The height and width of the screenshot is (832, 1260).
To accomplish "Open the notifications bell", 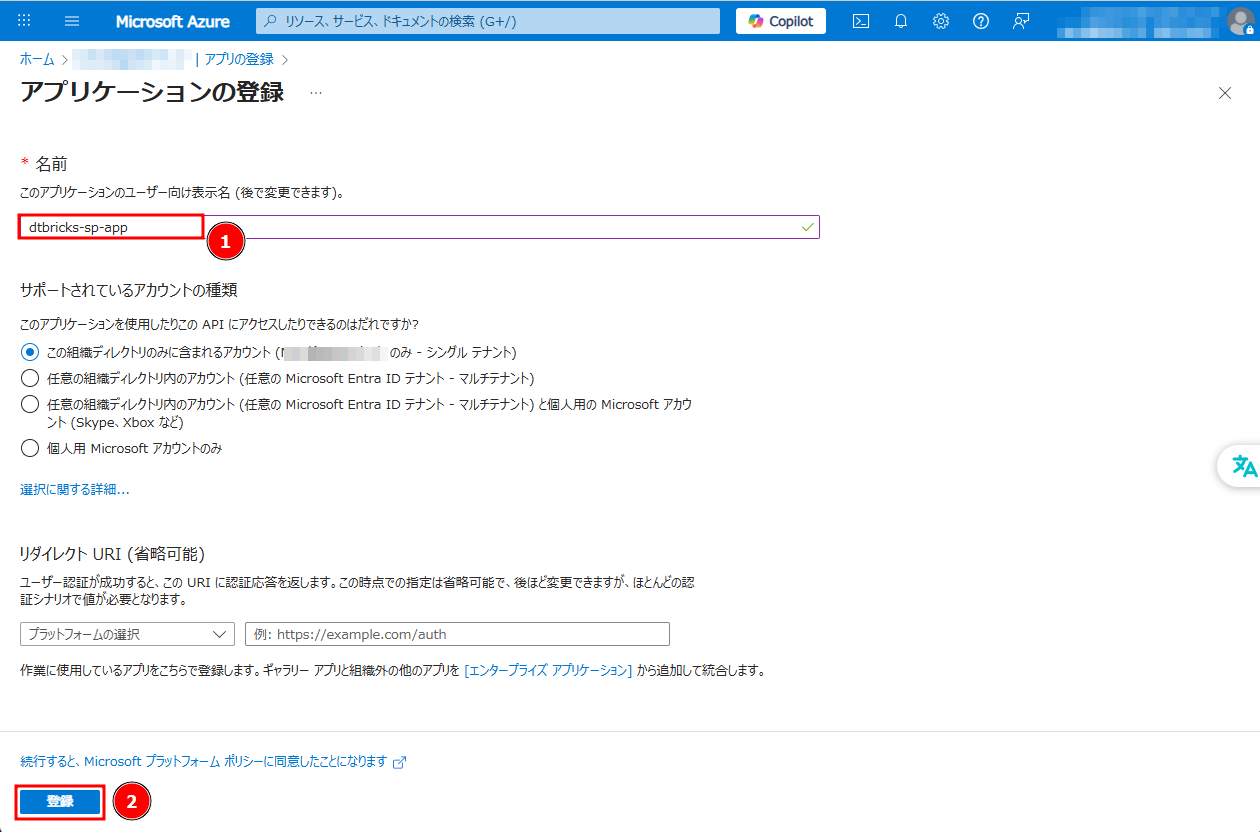I will [x=900, y=21].
